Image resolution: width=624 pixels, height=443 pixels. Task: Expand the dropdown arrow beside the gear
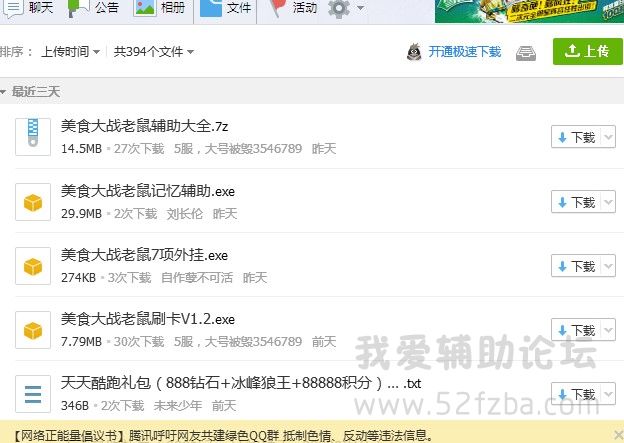(x=360, y=8)
